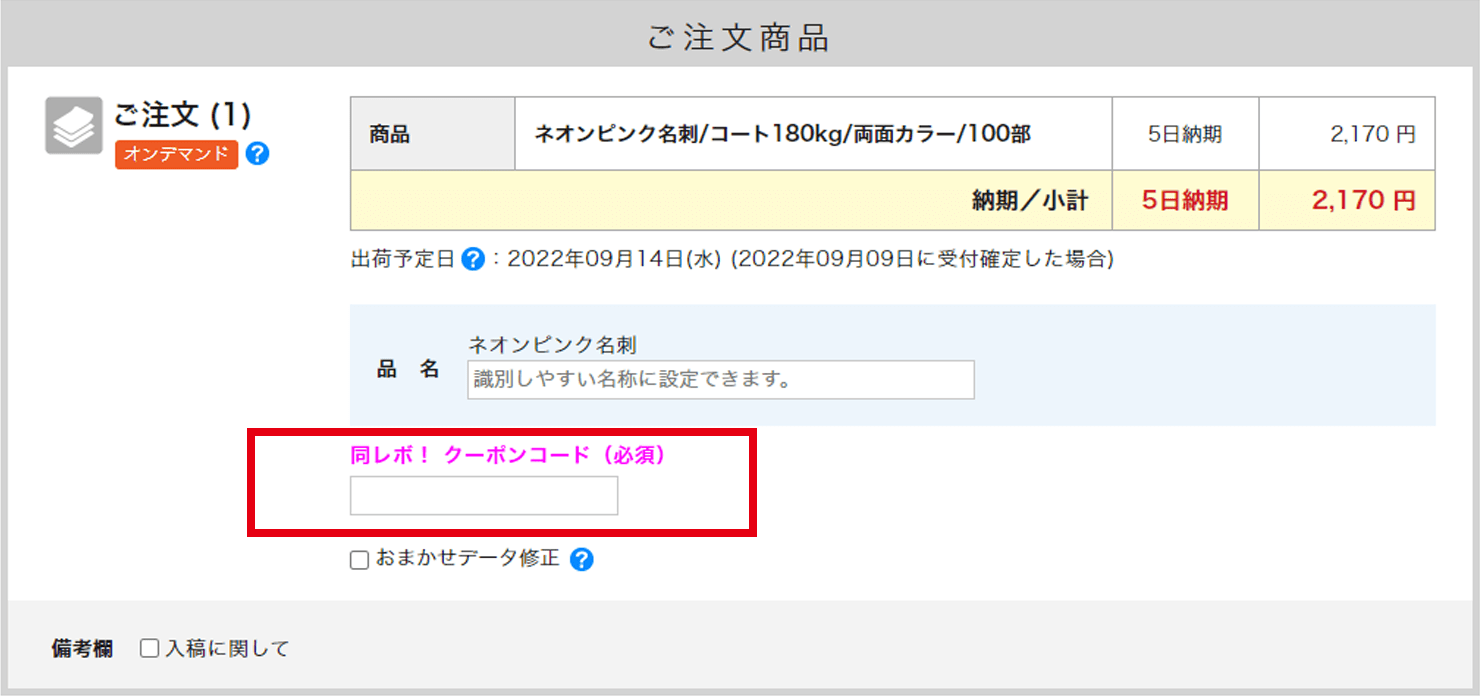
Task: Open help icon beside おまかせデータ修正
Action: (581, 560)
